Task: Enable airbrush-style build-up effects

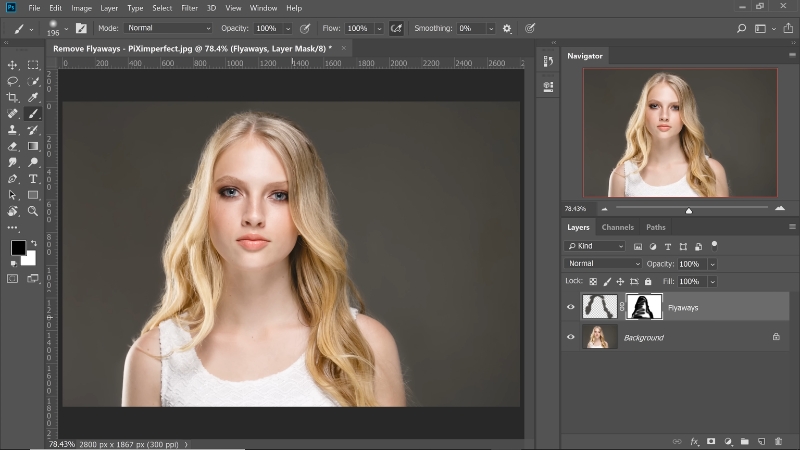Action: pyautogui.click(x=396, y=29)
